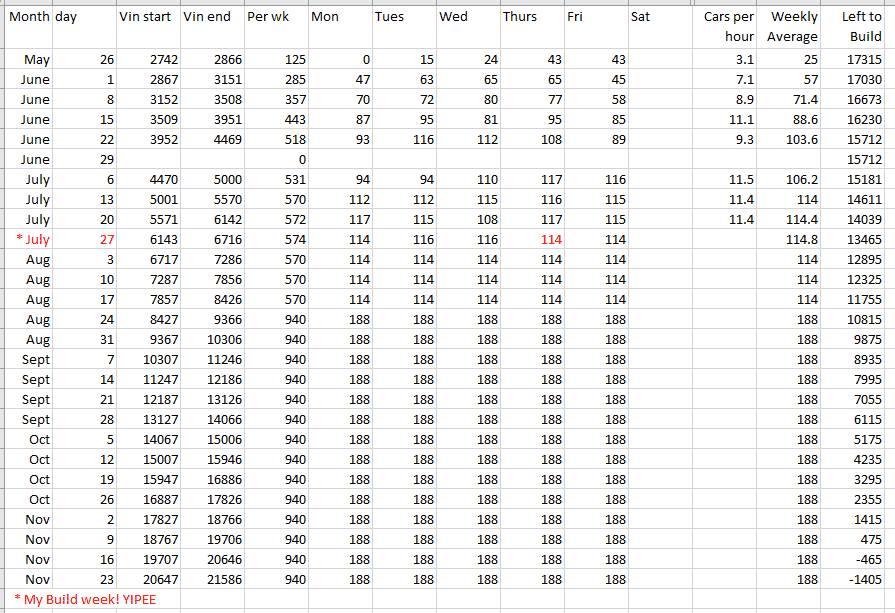This screenshot has height=613, width=895.
Task: Click the red "* July" month cell
Action: tap(28, 240)
